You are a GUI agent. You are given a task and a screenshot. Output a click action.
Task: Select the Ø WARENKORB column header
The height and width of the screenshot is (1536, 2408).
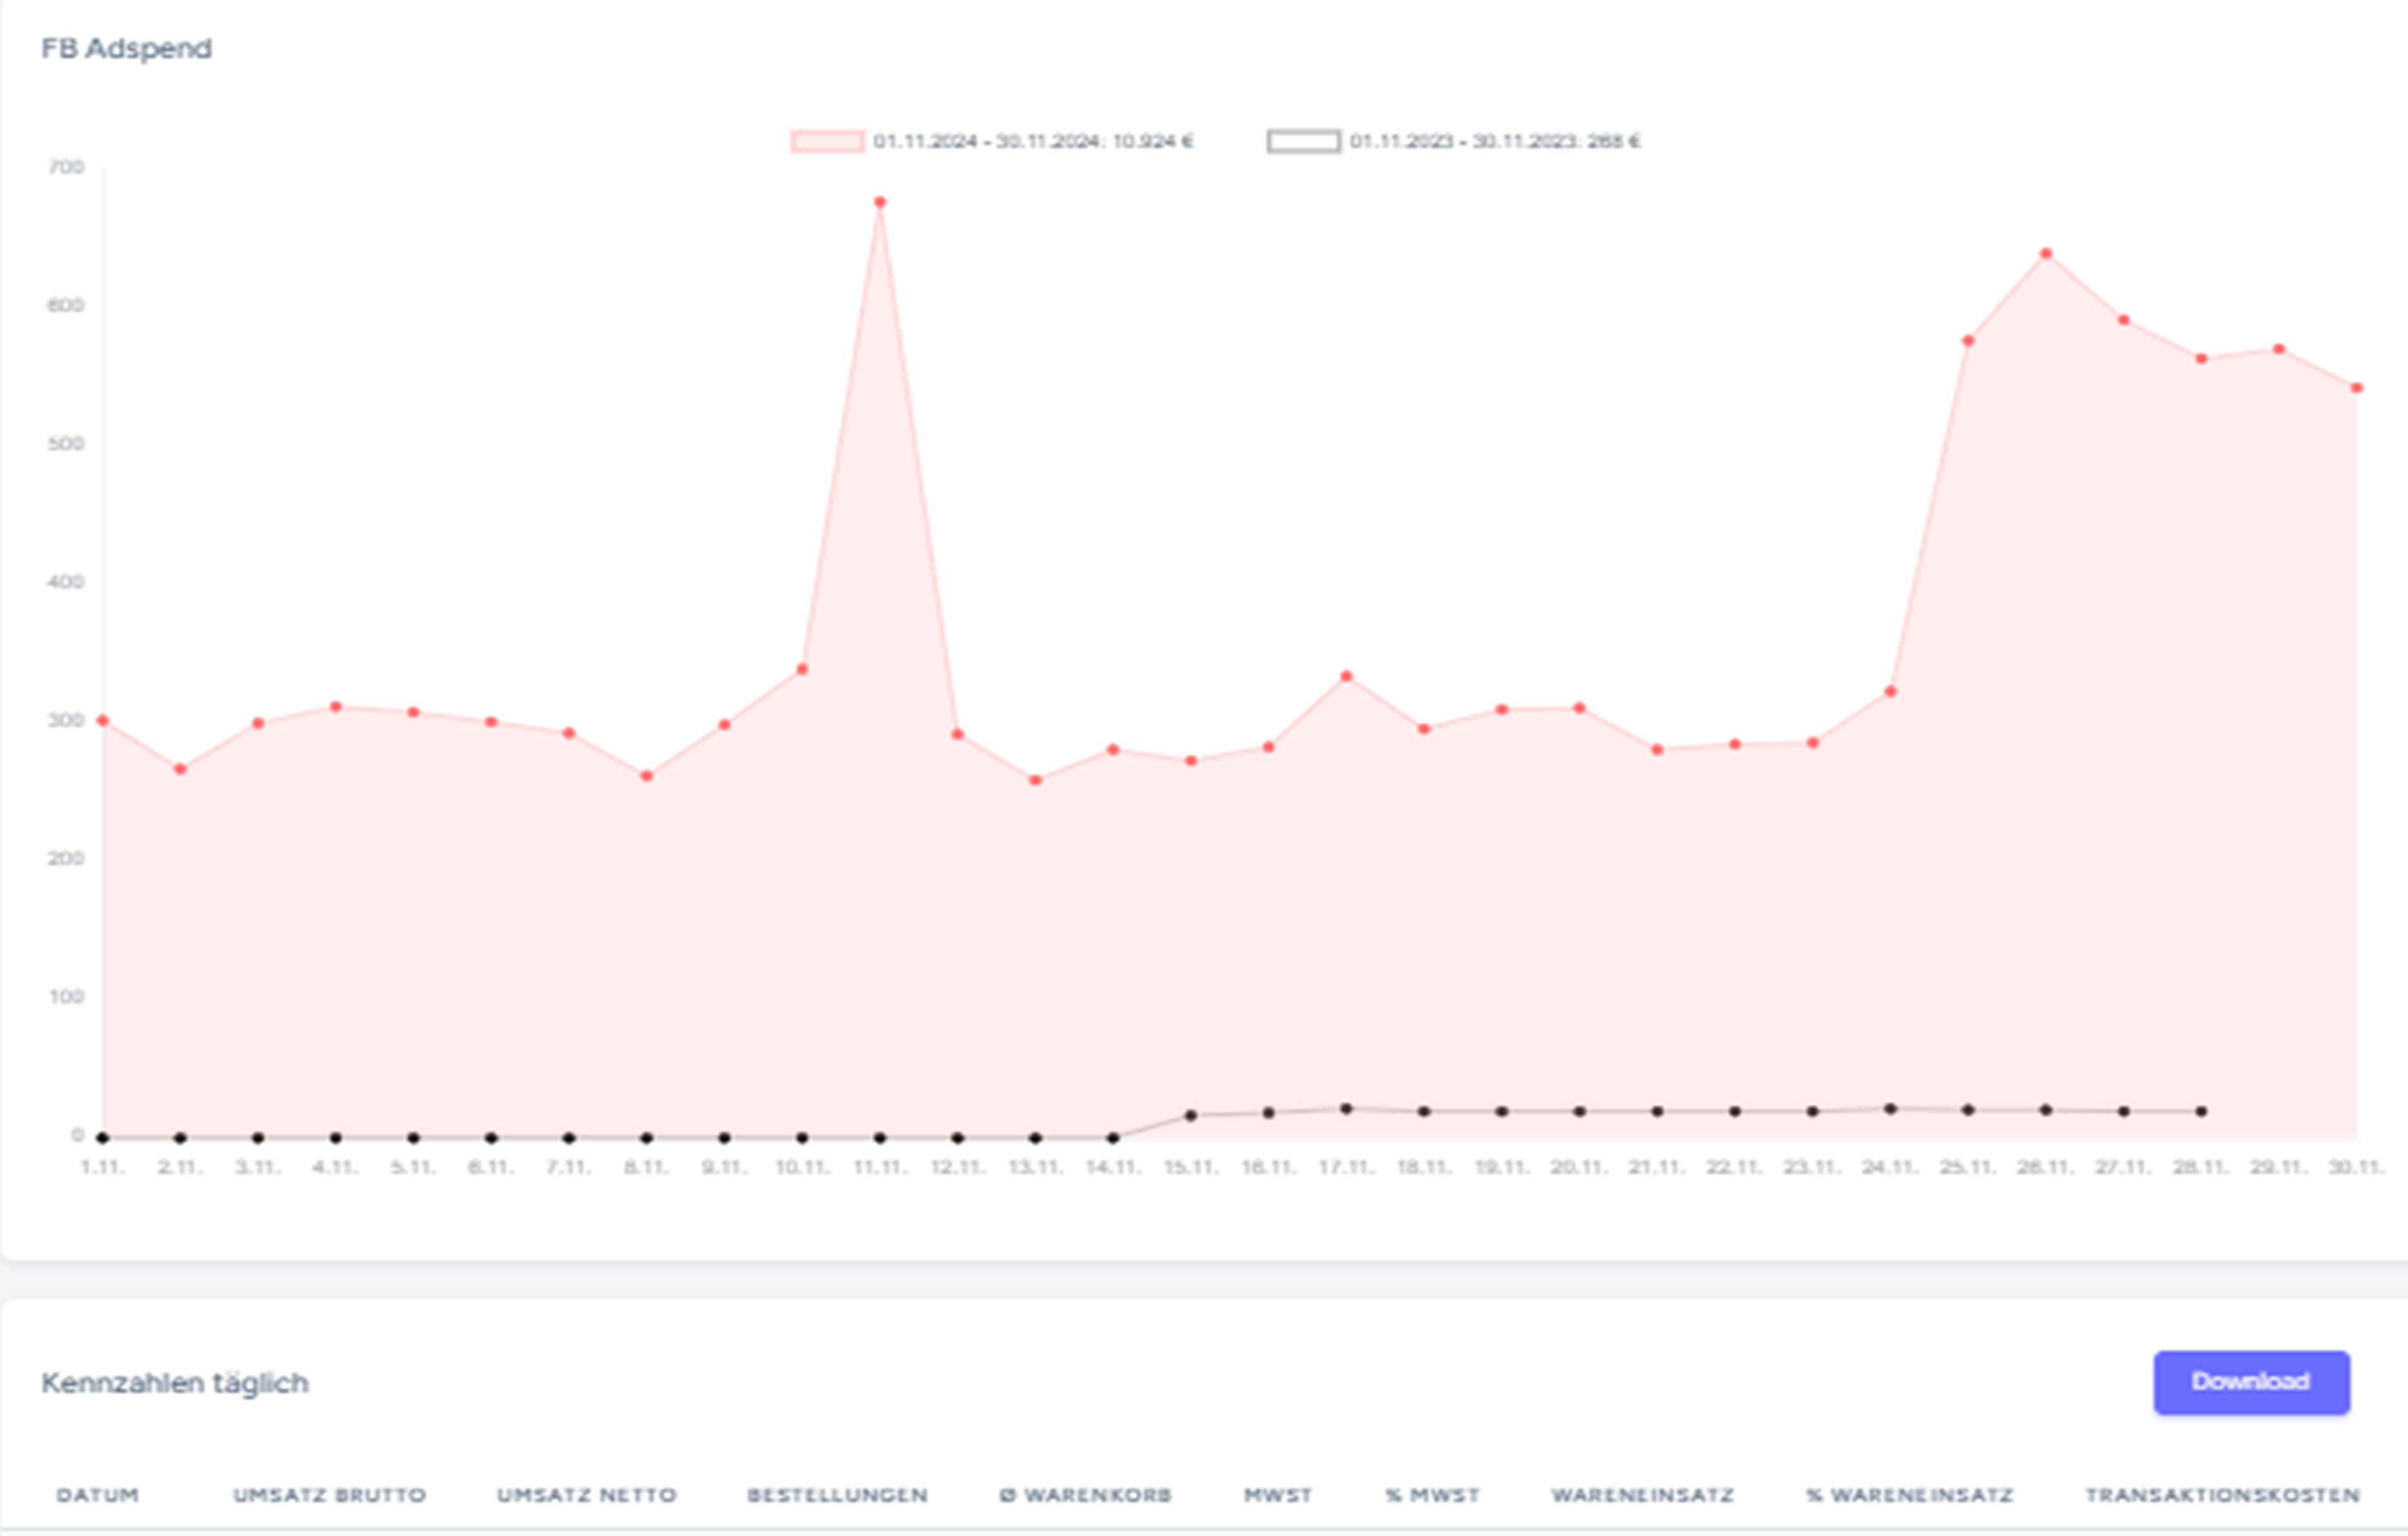point(1085,1495)
